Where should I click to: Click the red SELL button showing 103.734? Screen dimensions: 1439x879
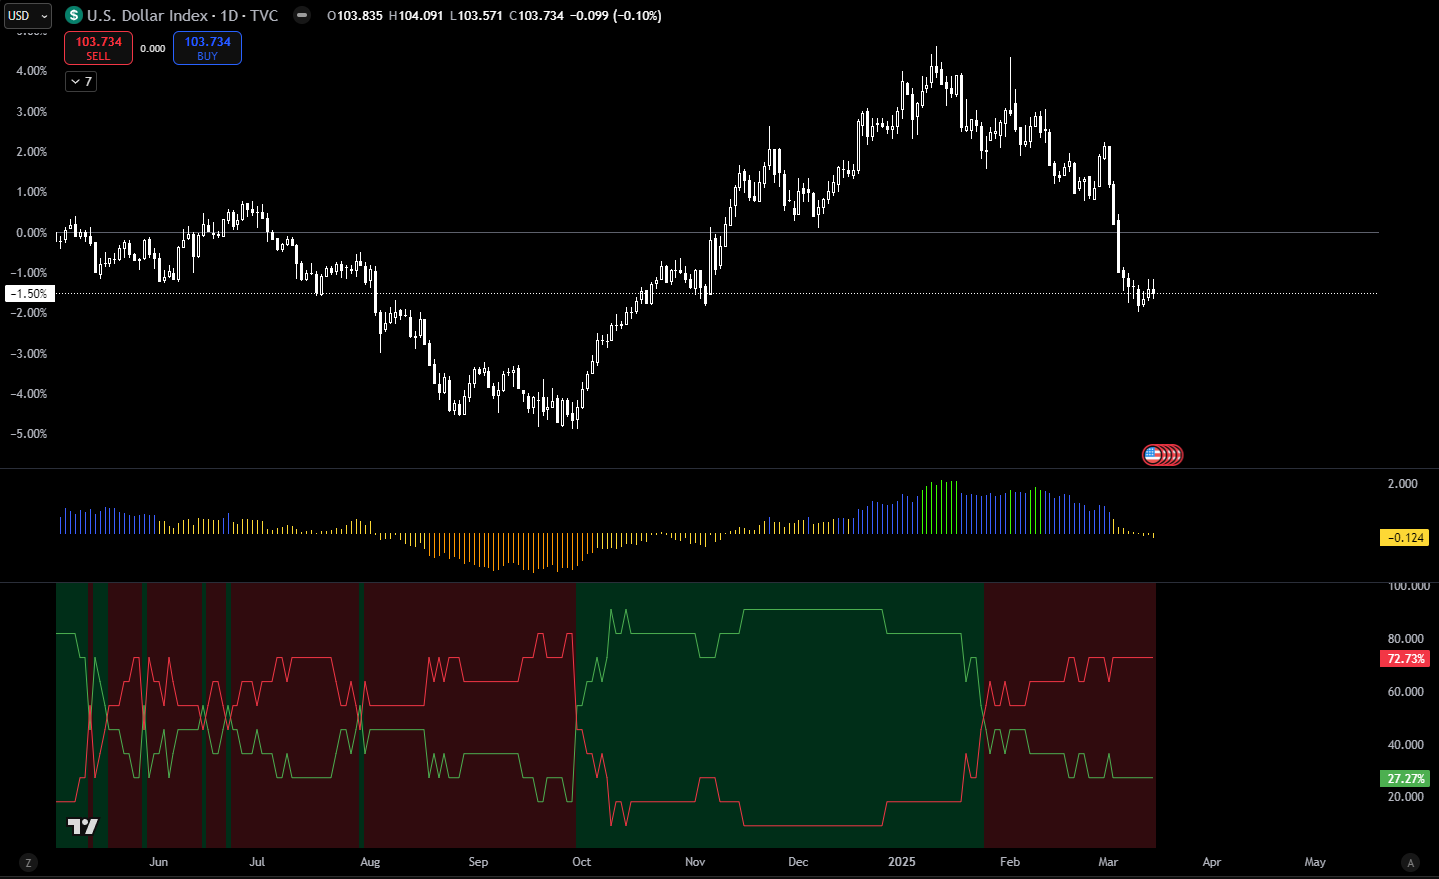[97, 47]
